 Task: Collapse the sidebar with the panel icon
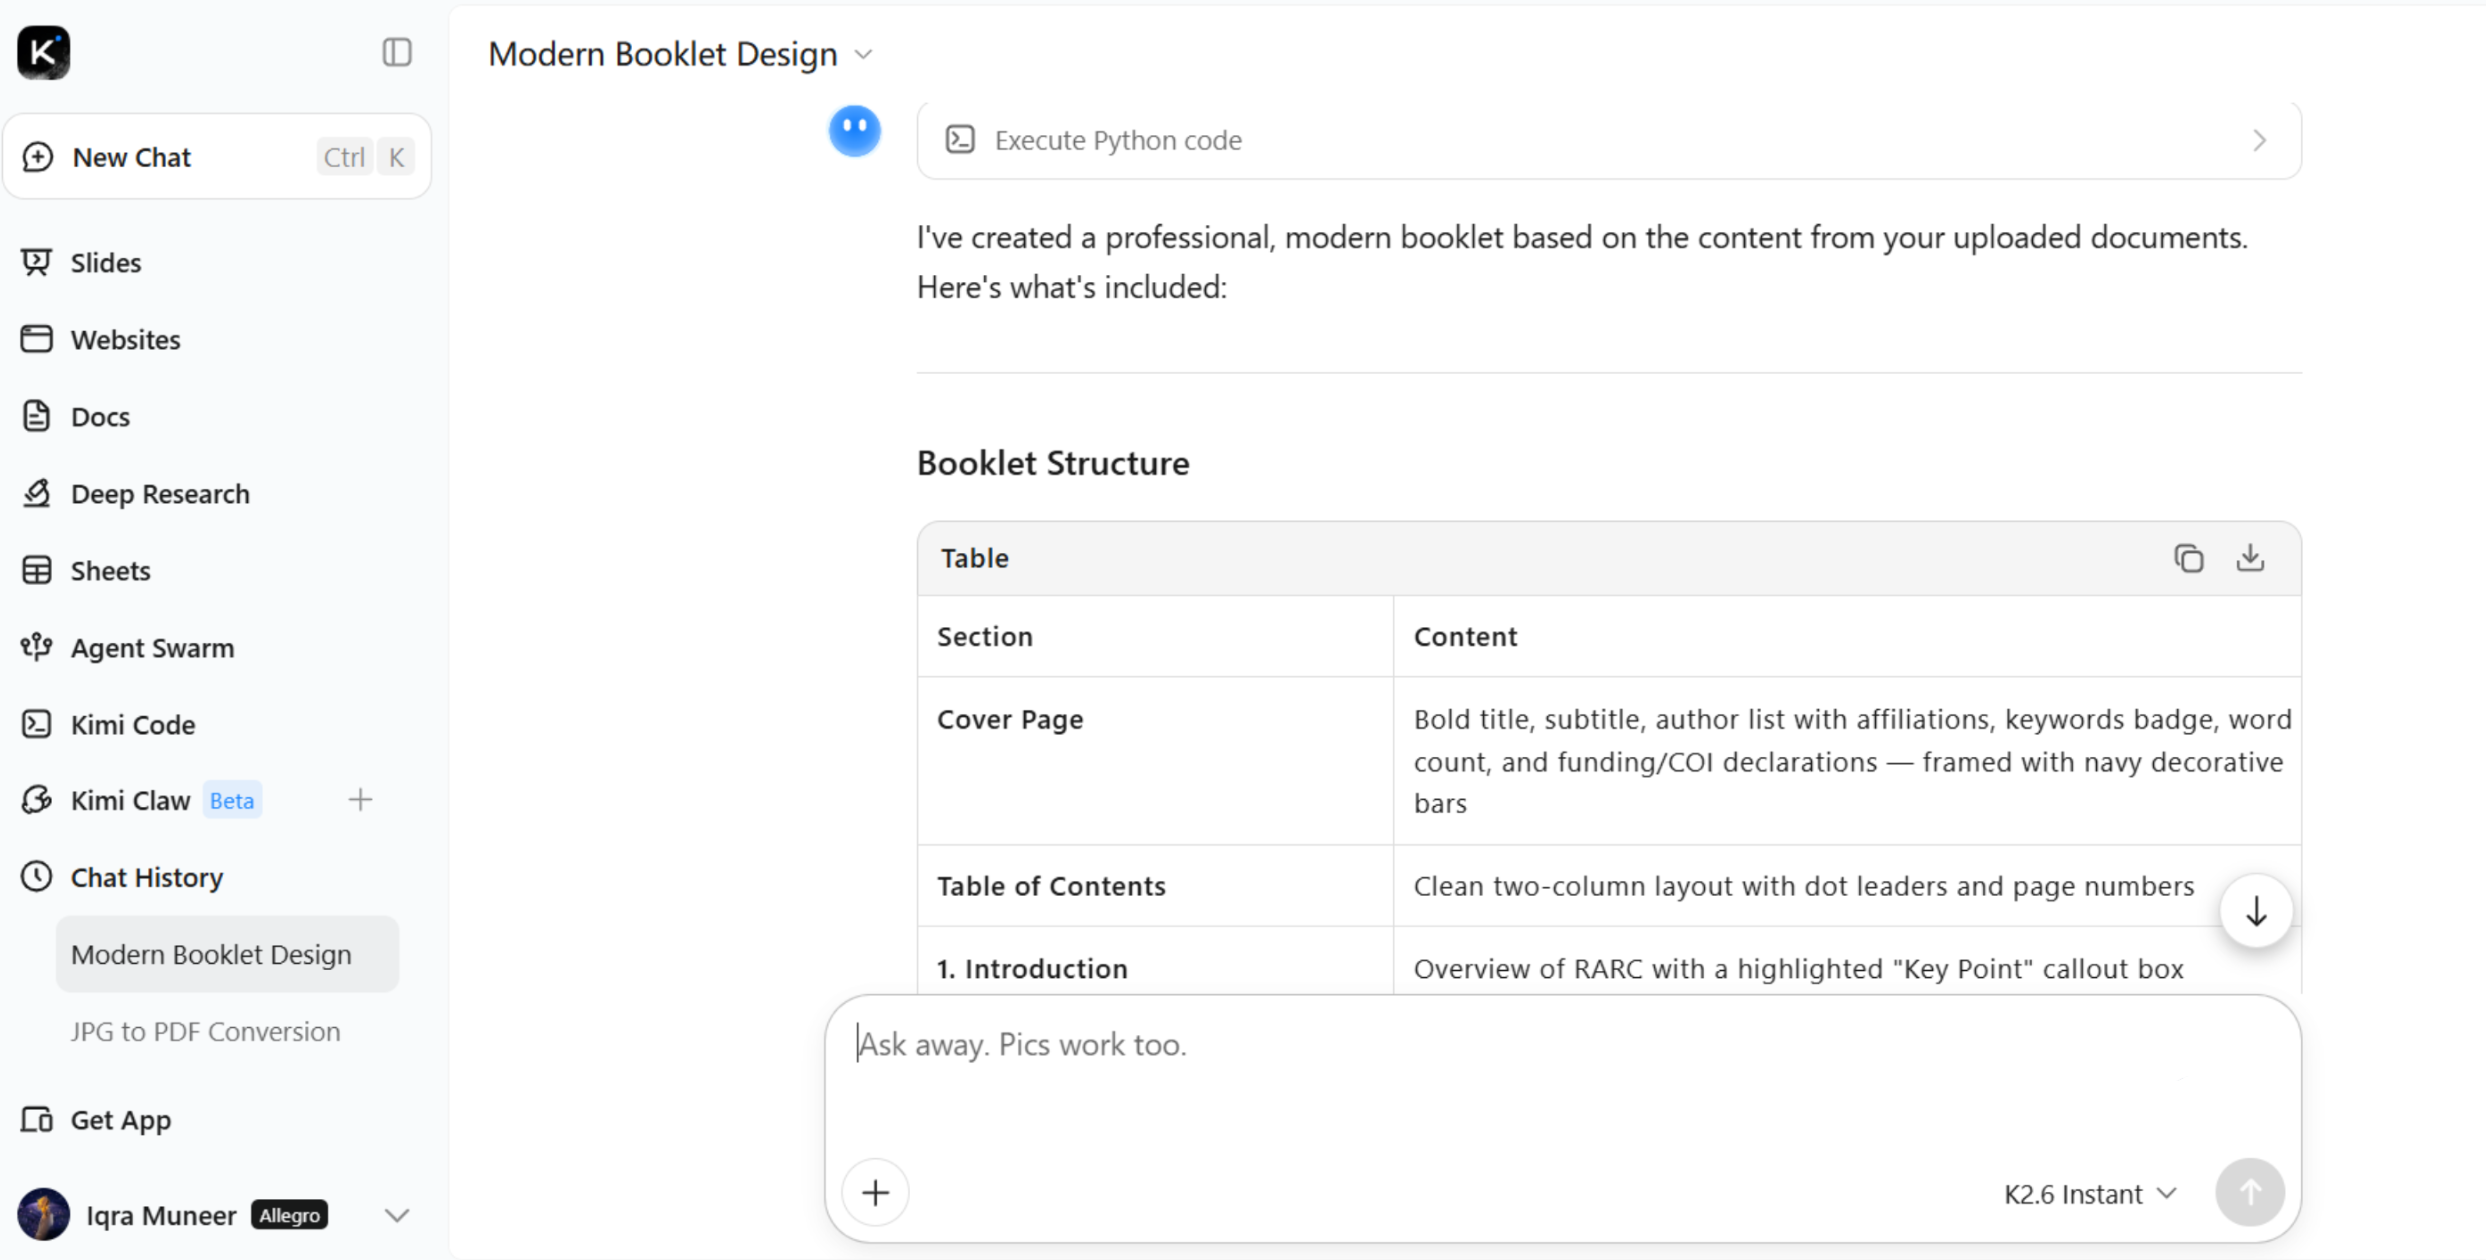pos(397,52)
